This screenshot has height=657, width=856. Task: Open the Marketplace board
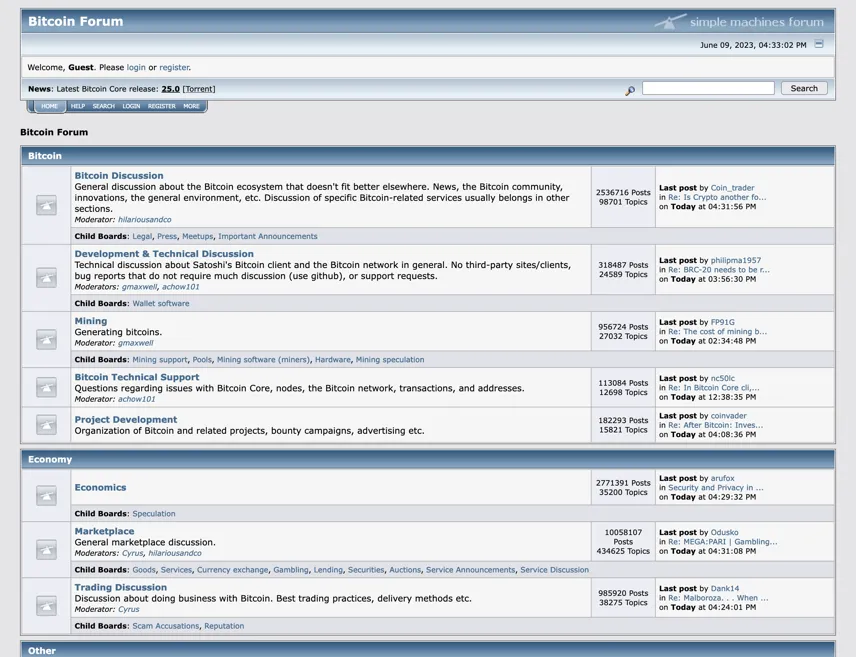click(x=104, y=531)
